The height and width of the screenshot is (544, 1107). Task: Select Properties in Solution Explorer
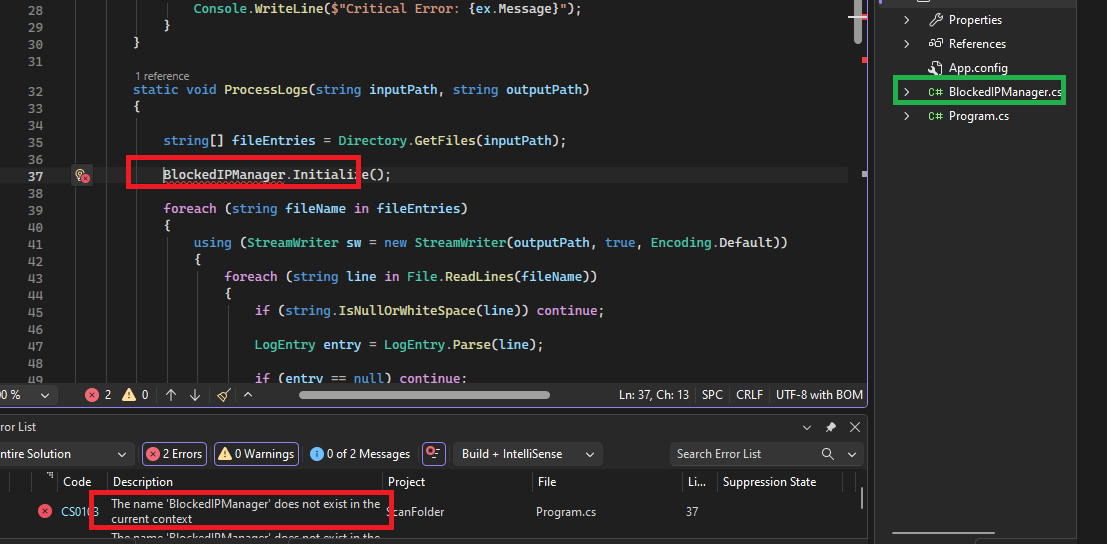[975, 20]
